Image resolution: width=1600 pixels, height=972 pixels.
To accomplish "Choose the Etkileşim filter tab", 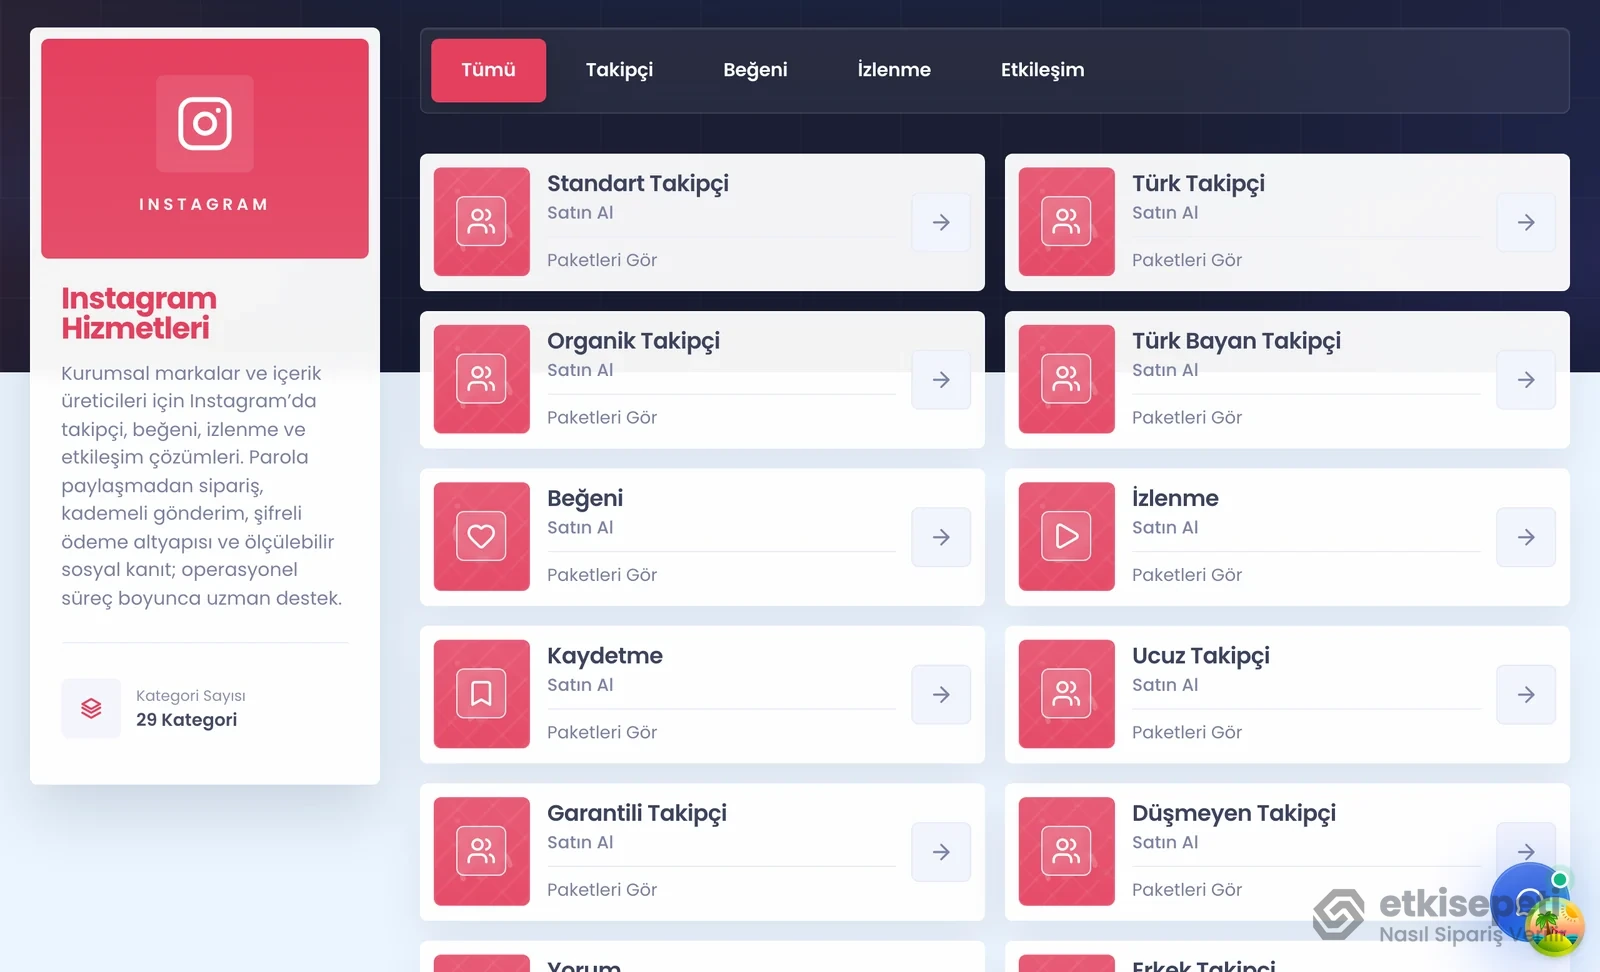I will (x=1042, y=70).
